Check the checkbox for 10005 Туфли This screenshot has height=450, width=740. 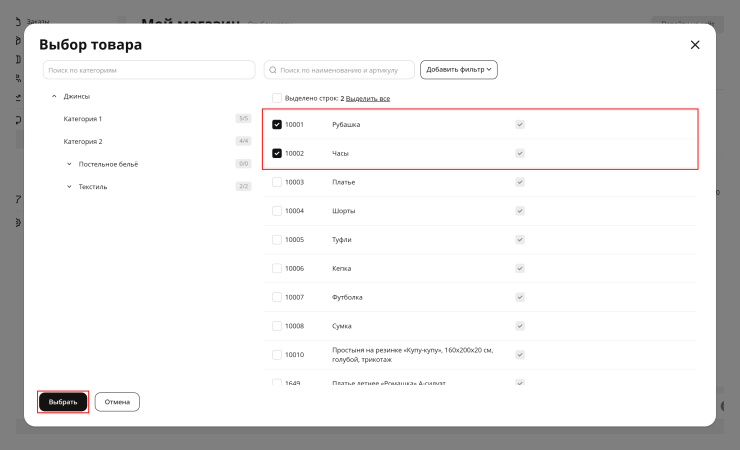click(x=277, y=240)
